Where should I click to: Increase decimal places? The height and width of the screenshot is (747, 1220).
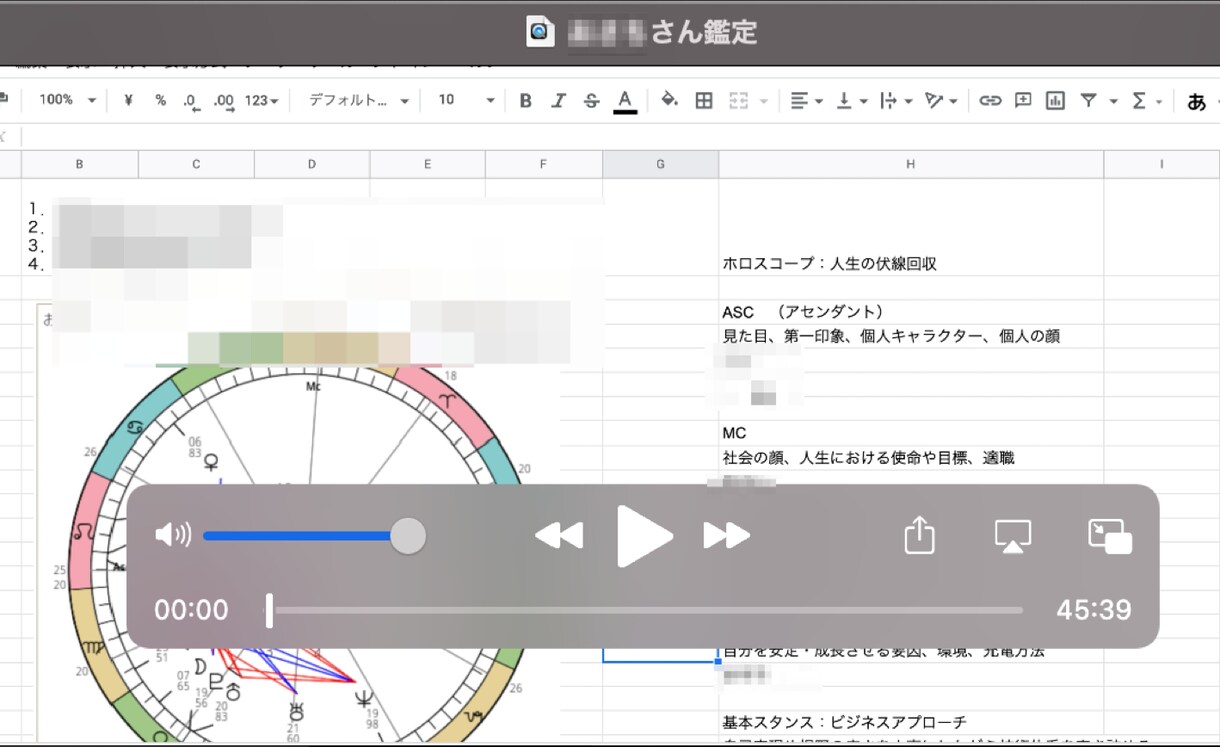coord(224,101)
